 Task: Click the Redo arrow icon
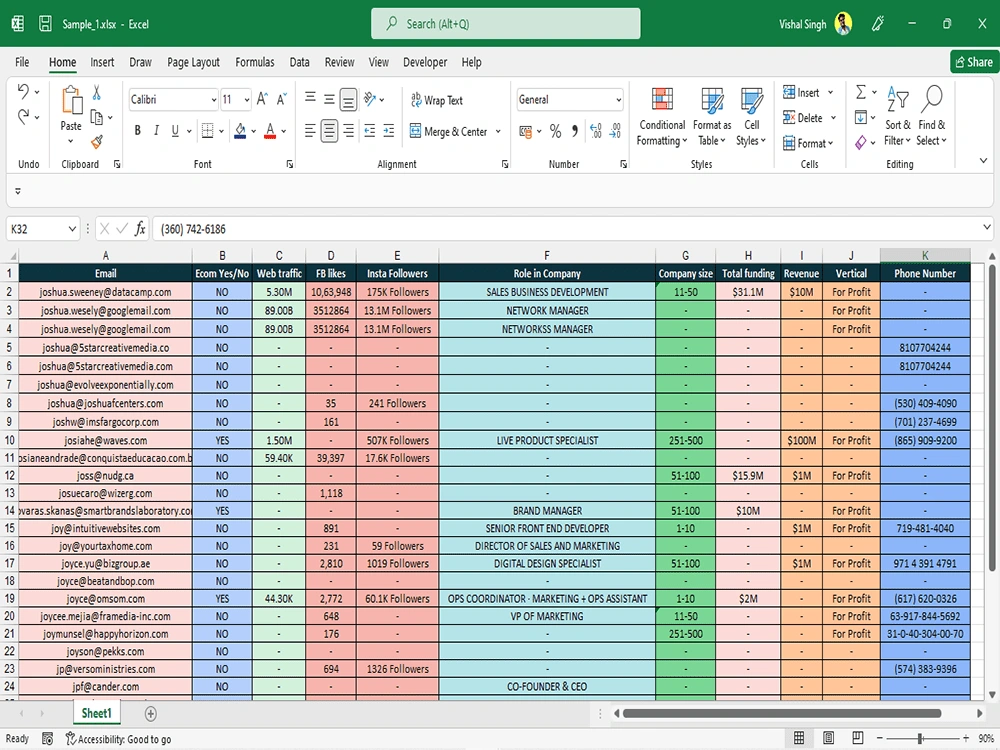point(24,117)
